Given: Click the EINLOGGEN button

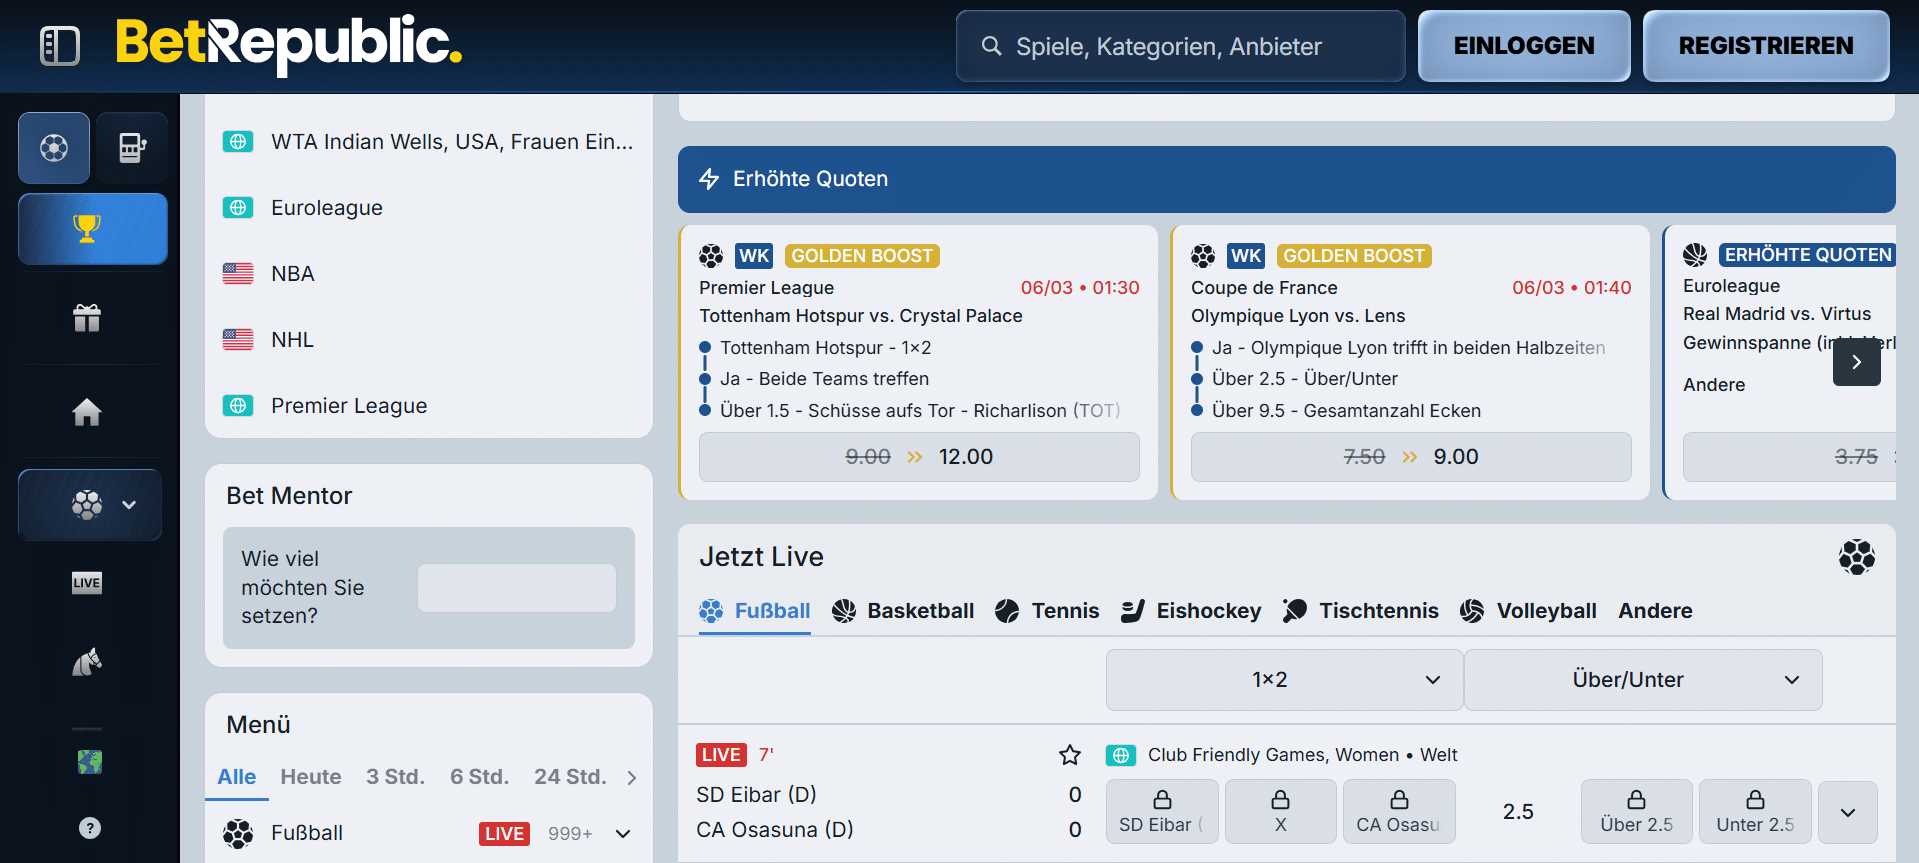Looking at the screenshot, I should pyautogui.click(x=1523, y=46).
